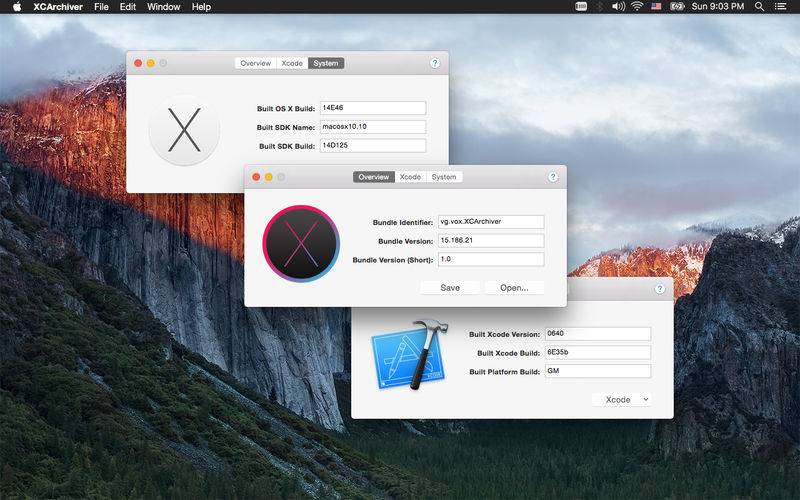
Task: Select System tab in back System window
Action: [x=326, y=63]
